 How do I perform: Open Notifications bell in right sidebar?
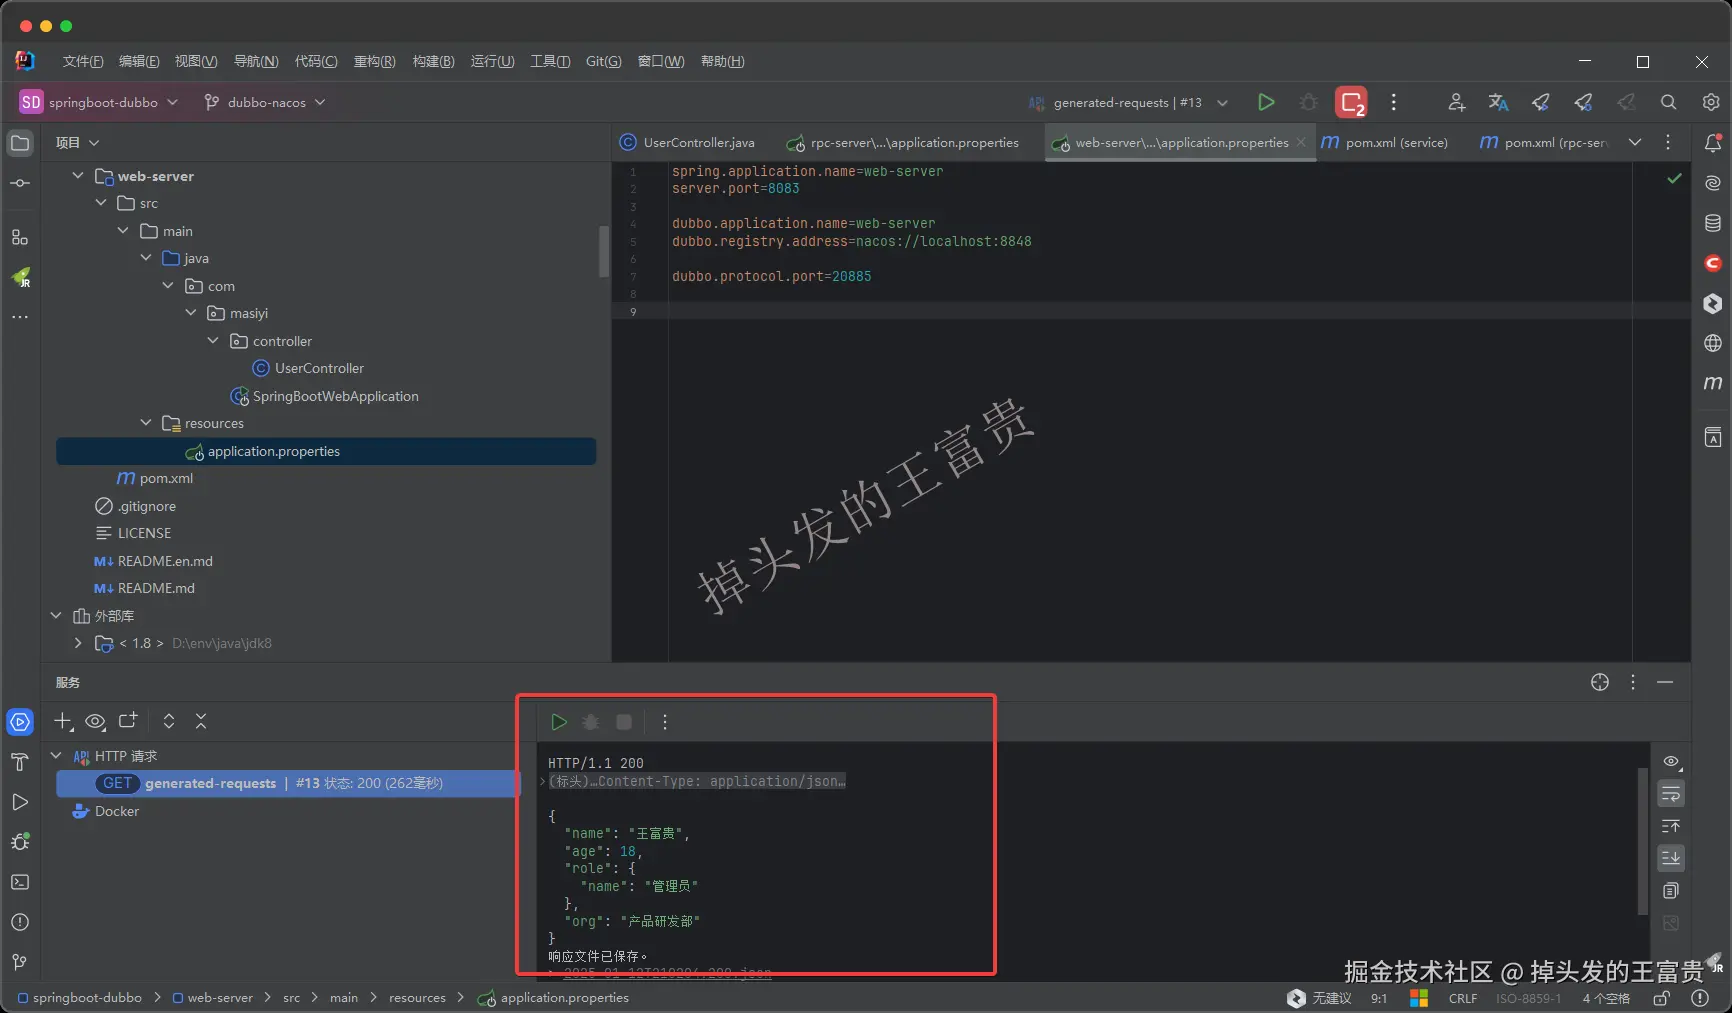[x=1712, y=143]
